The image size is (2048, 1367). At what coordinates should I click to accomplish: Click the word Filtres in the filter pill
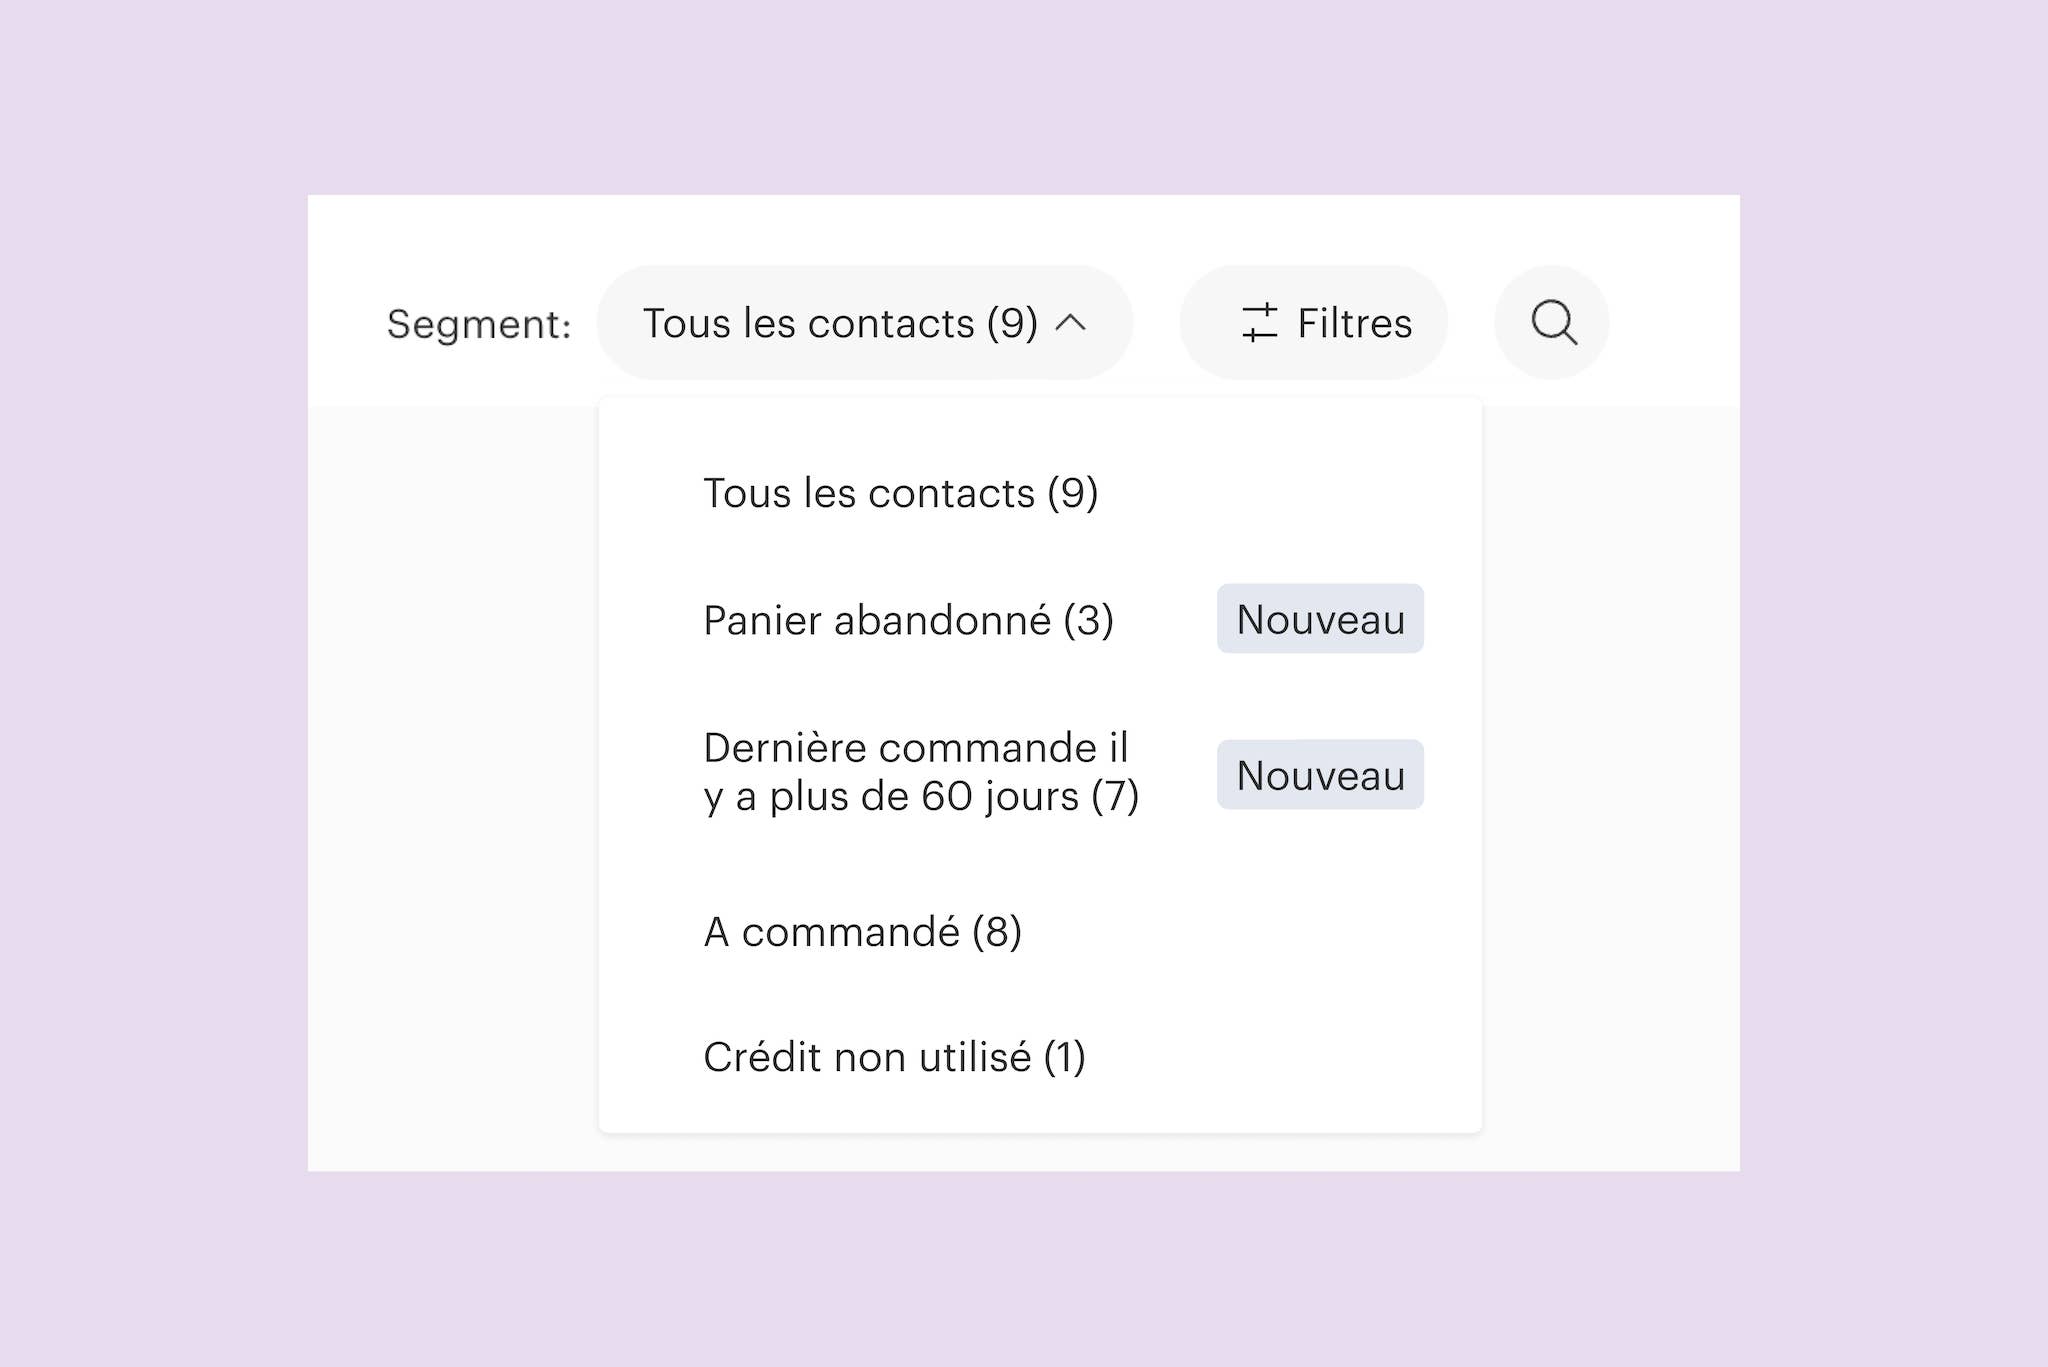coord(1354,323)
